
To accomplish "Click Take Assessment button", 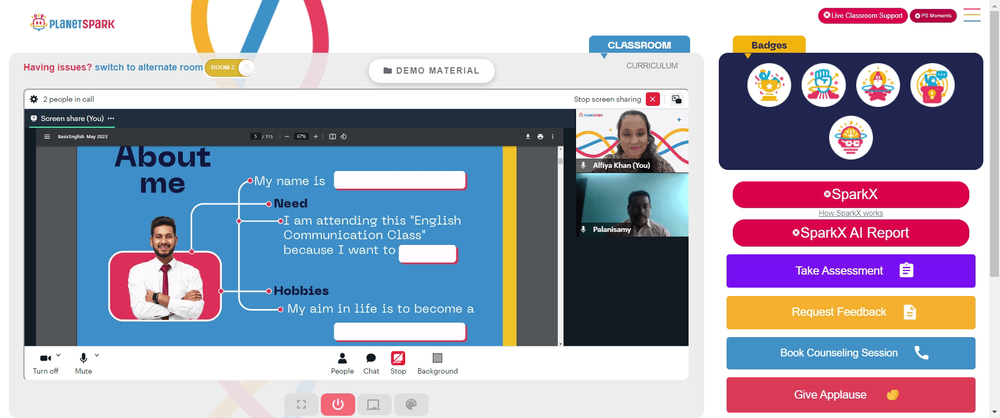I will pyautogui.click(x=851, y=271).
